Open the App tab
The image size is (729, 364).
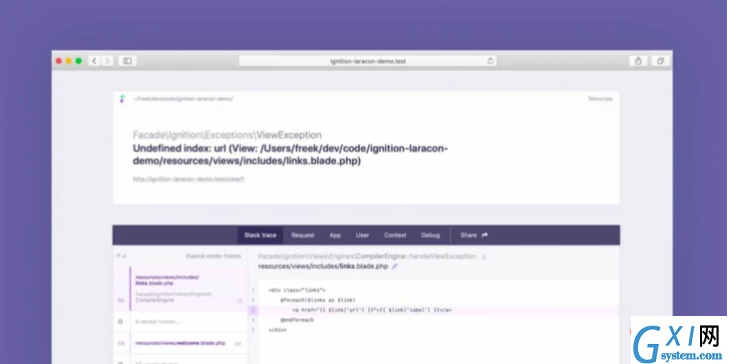point(335,235)
